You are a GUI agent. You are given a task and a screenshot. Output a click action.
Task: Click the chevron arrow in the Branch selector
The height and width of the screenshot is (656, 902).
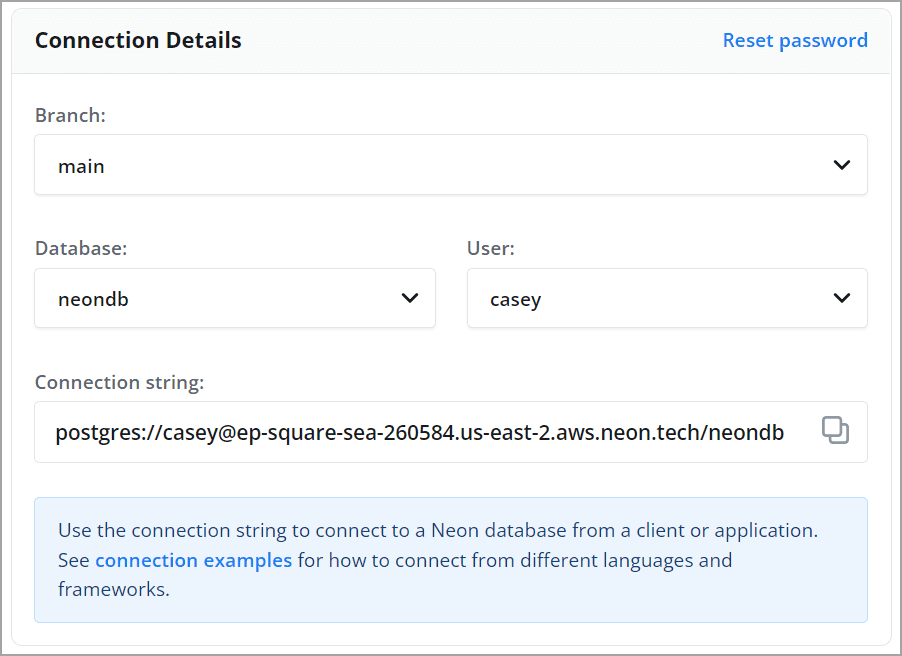click(842, 165)
